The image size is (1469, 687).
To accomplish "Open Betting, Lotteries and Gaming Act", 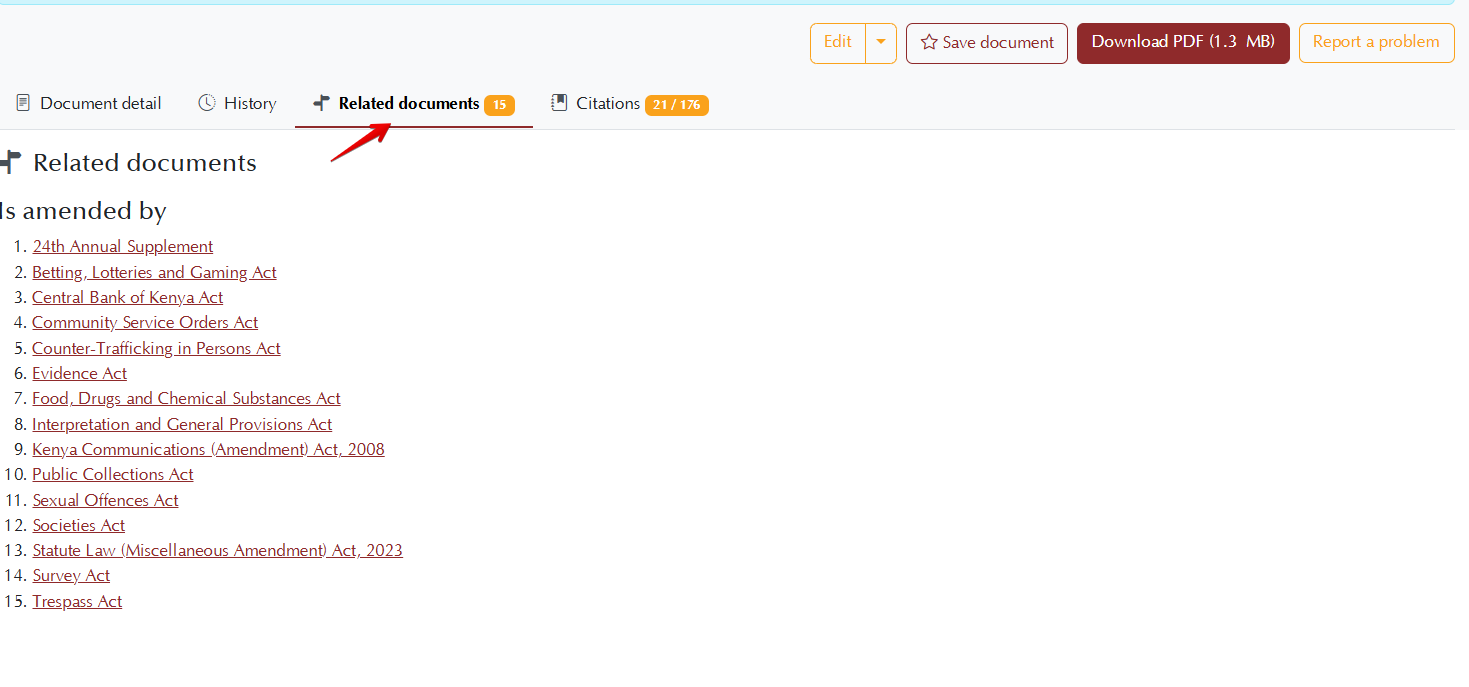I will pyautogui.click(x=154, y=273).
